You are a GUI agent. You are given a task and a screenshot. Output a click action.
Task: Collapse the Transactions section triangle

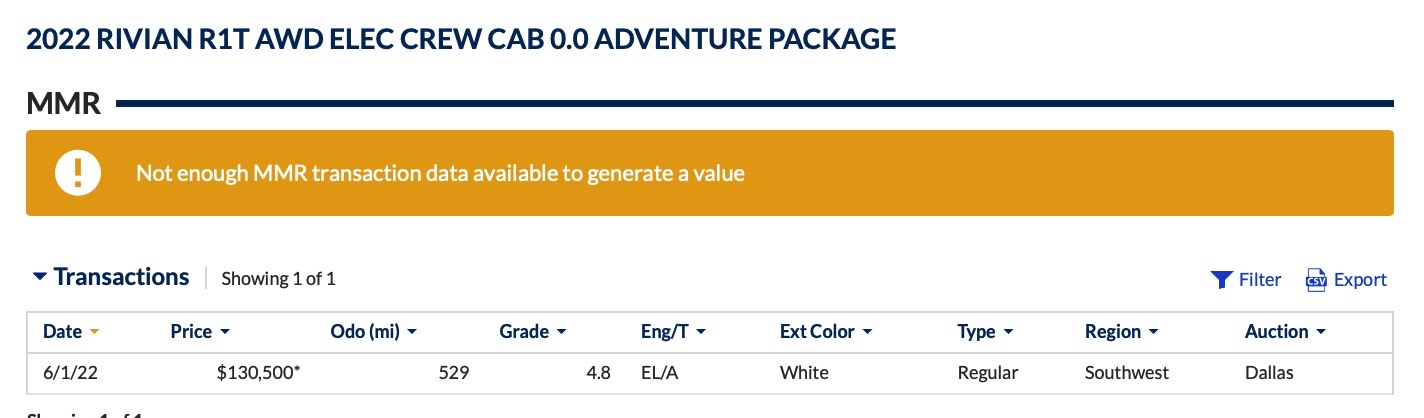pos(40,277)
